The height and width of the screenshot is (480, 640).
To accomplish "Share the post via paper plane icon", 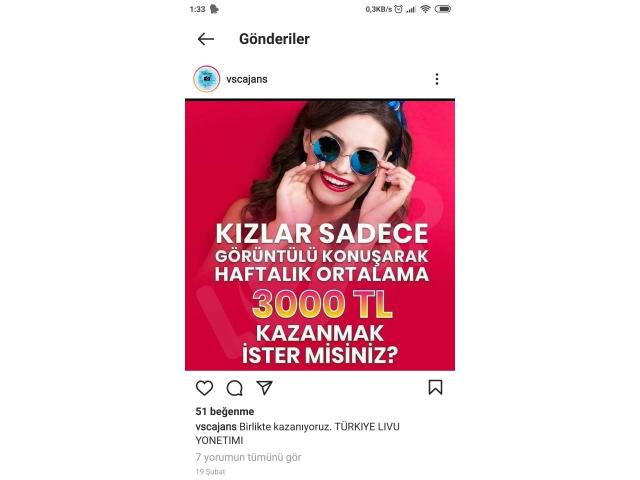I will click(x=264, y=388).
